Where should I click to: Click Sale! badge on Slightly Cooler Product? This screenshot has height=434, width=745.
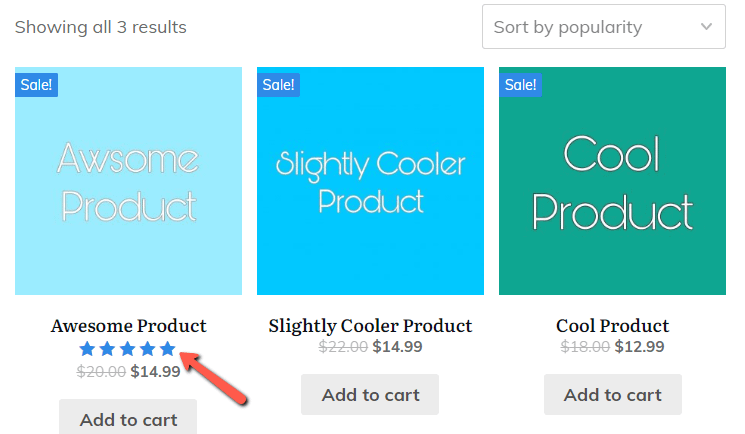click(x=278, y=85)
